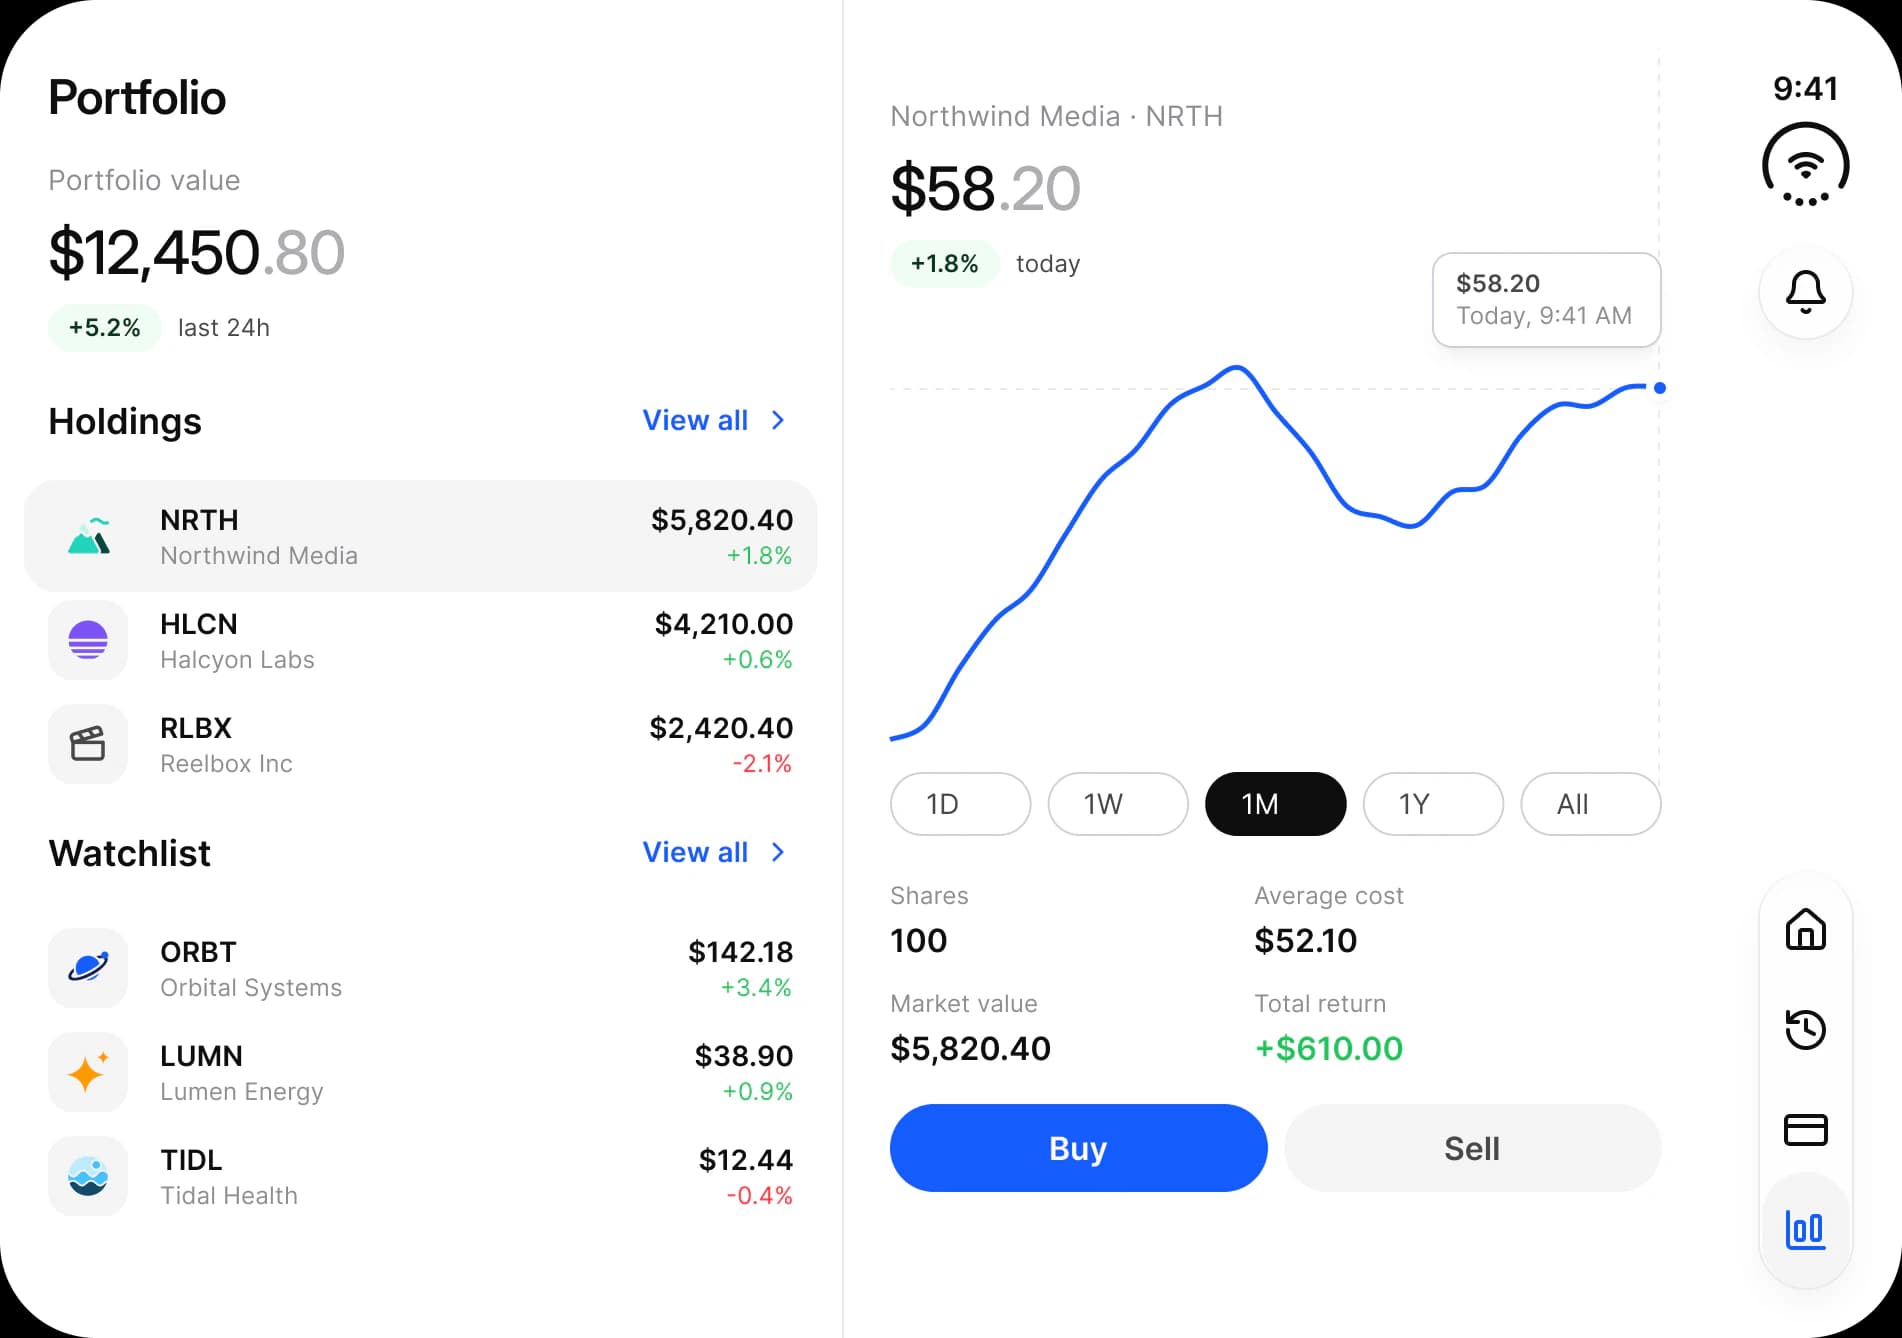The image size is (1902, 1338).
Task: Open notifications bell icon
Action: 1805,292
